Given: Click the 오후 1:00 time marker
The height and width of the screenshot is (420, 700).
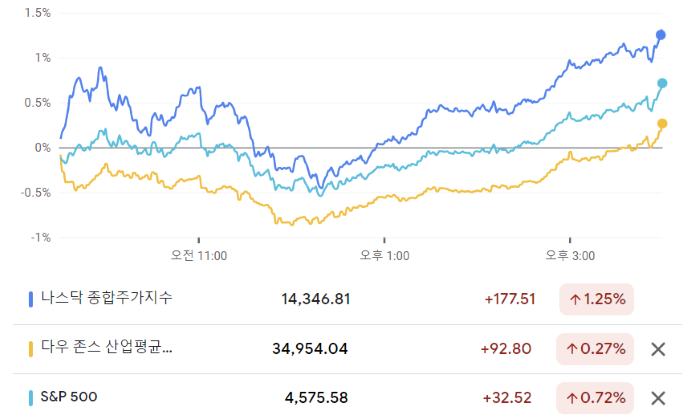Looking at the screenshot, I should pos(385,256).
